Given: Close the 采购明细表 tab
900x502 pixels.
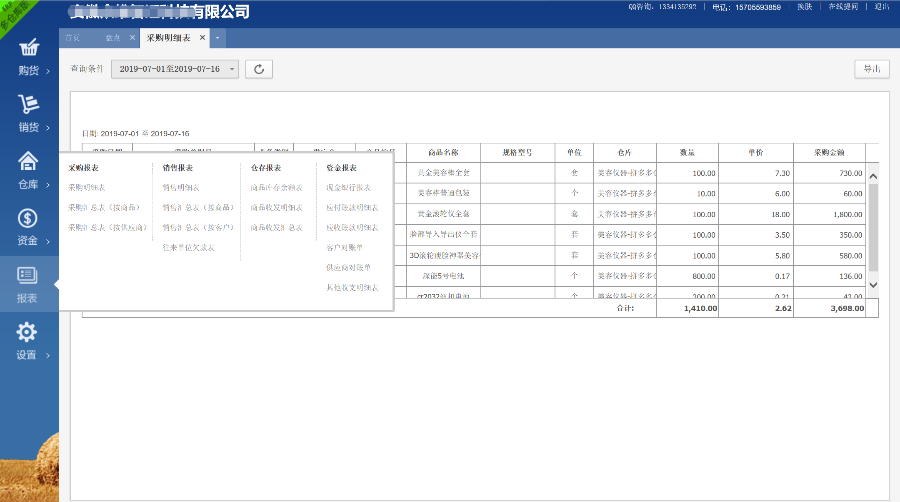Looking at the screenshot, I should [x=203, y=38].
